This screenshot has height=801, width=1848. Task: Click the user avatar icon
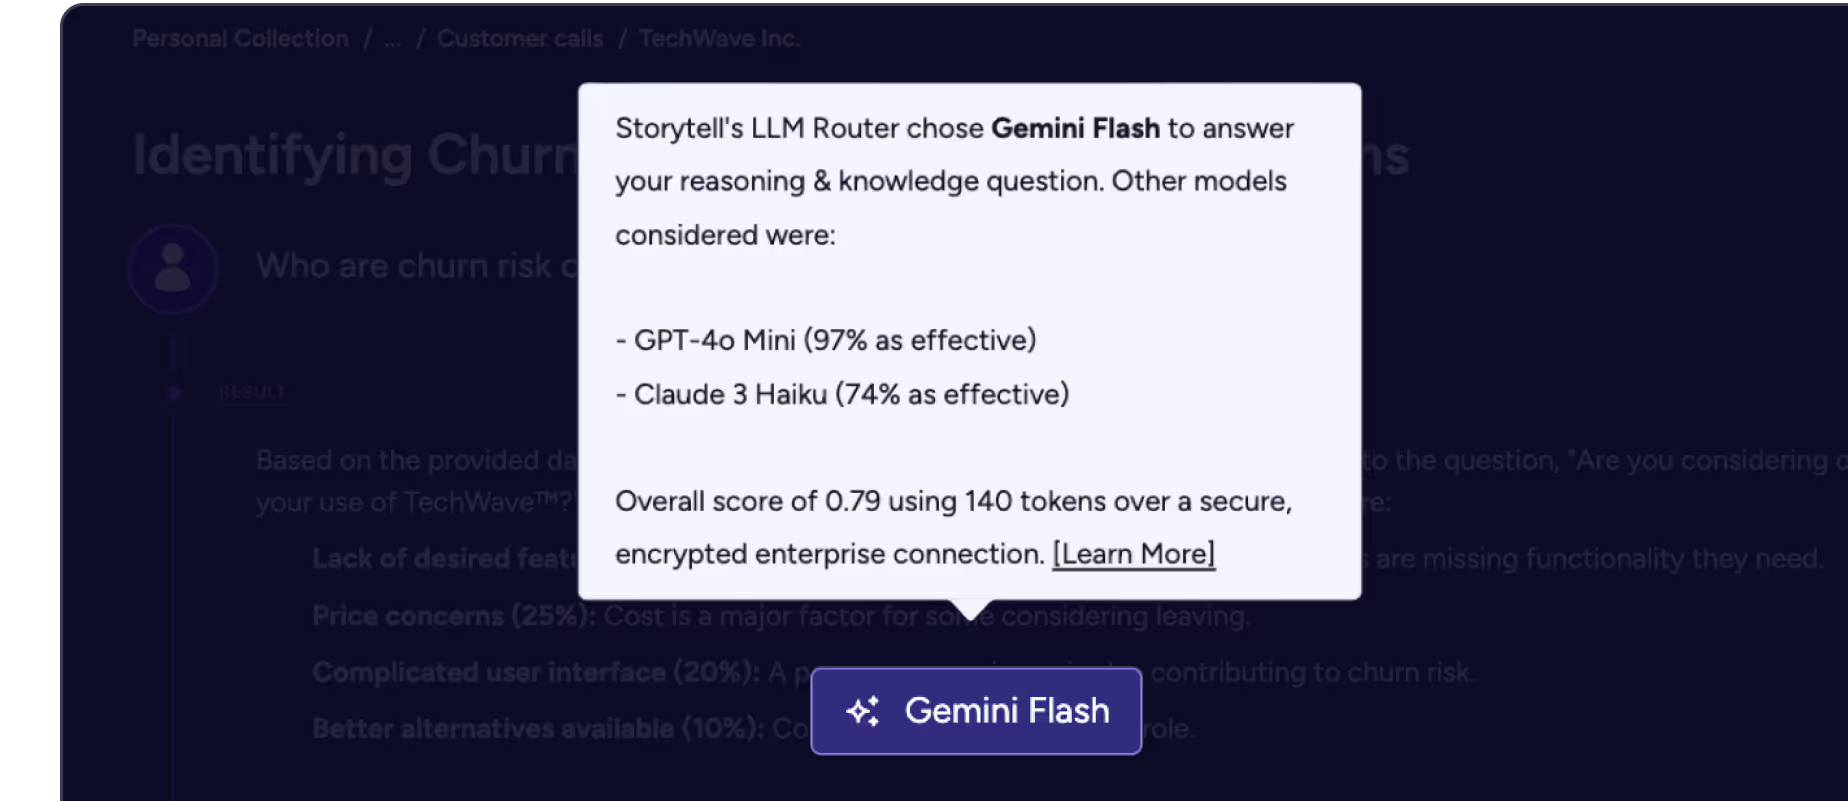click(x=173, y=268)
